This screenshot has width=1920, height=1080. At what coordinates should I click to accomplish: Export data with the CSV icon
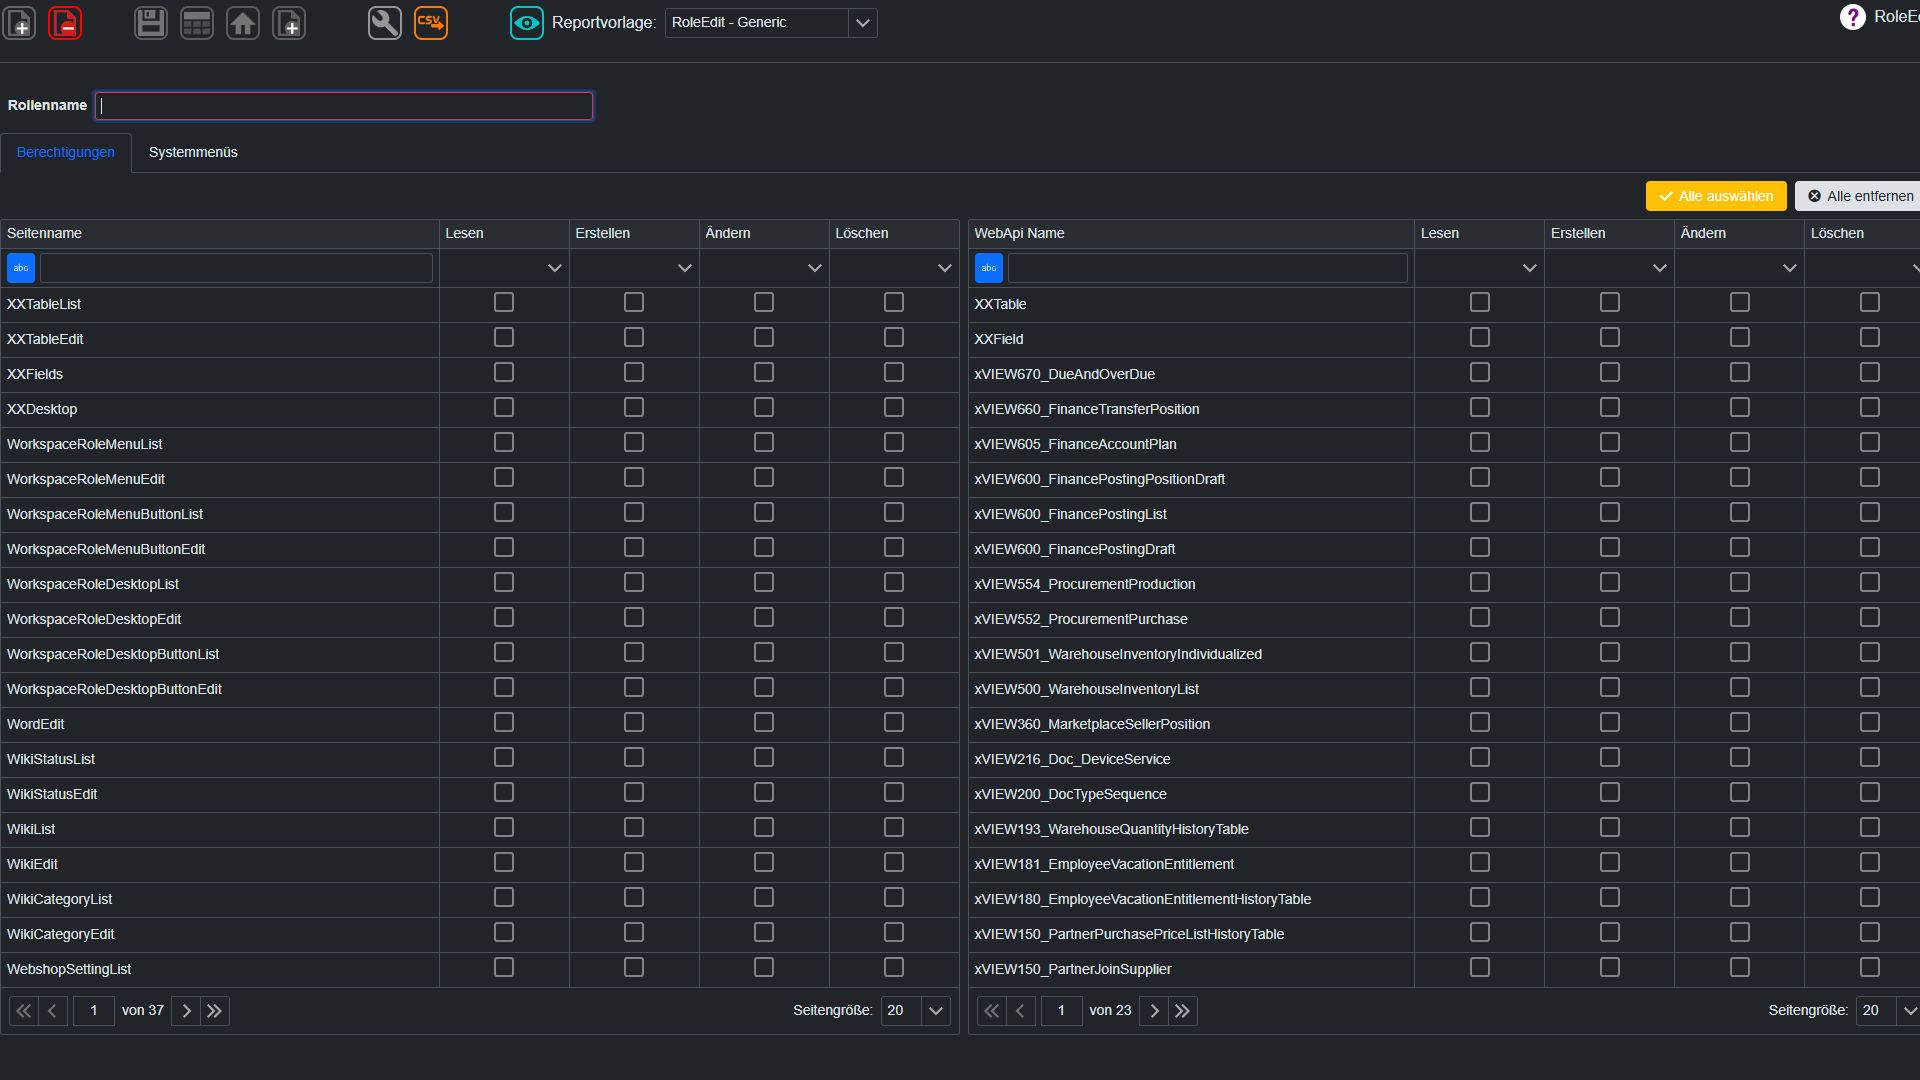click(431, 22)
